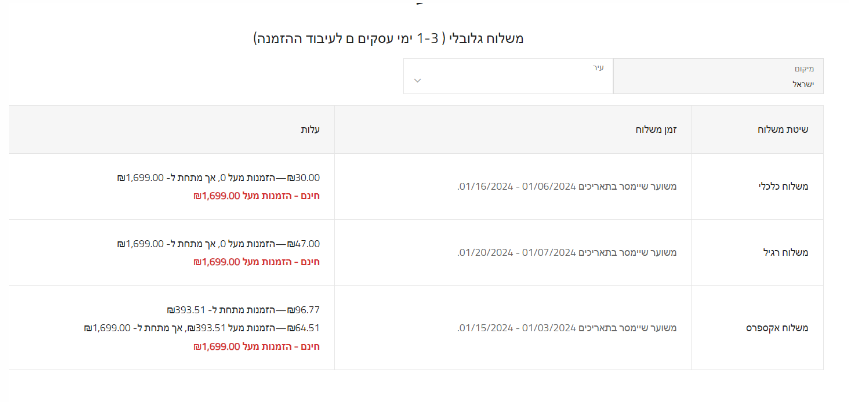The image size is (849, 402).
Task: Click the ₪96.77 express shipping cost line
Action: click(x=243, y=309)
